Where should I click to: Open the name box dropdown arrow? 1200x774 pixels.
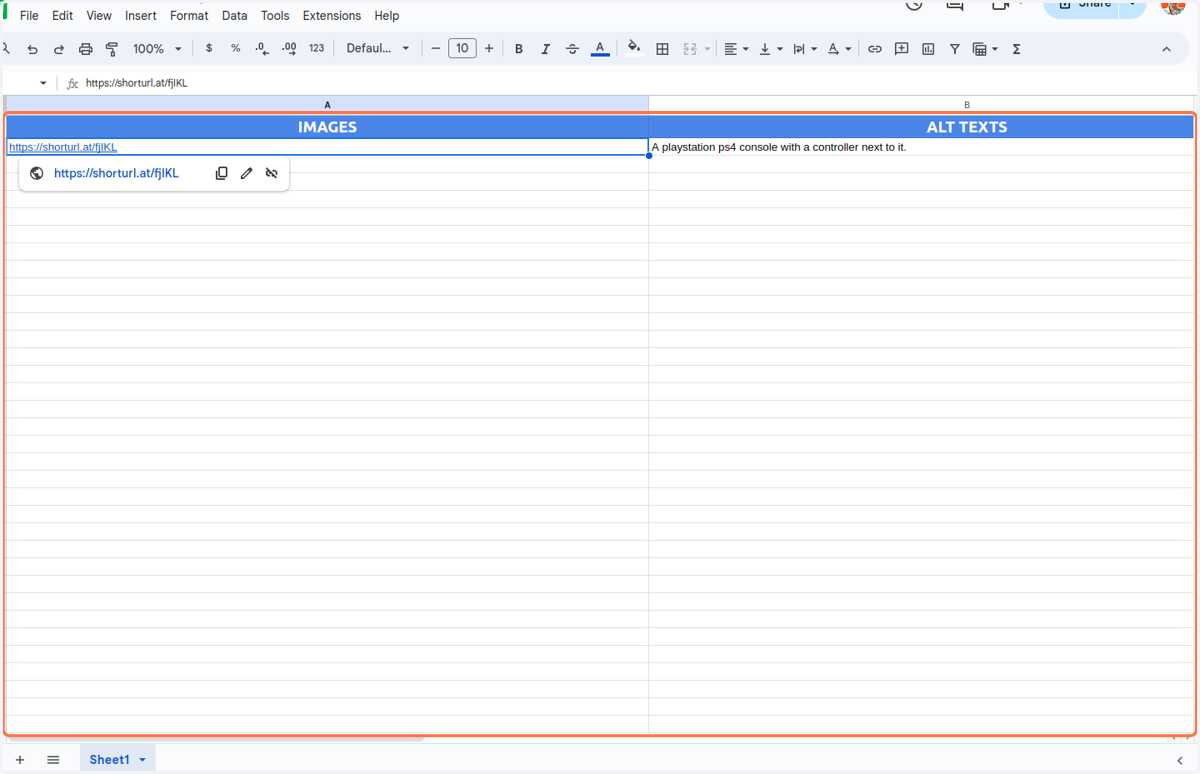[x=43, y=83]
